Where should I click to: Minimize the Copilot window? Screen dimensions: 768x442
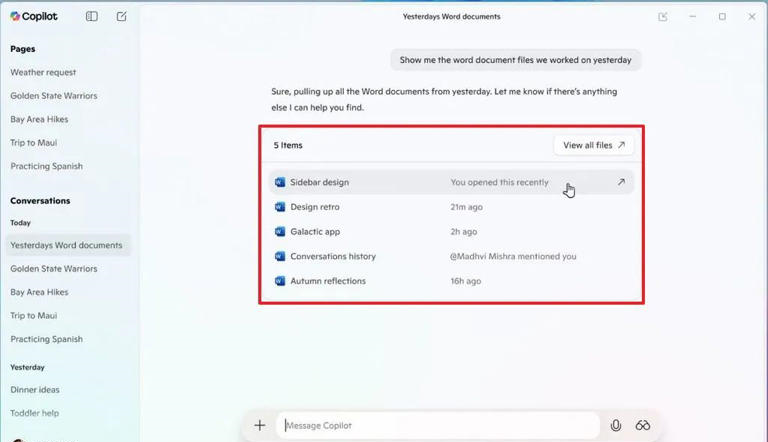pyautogui.click(x=693, y=17)
